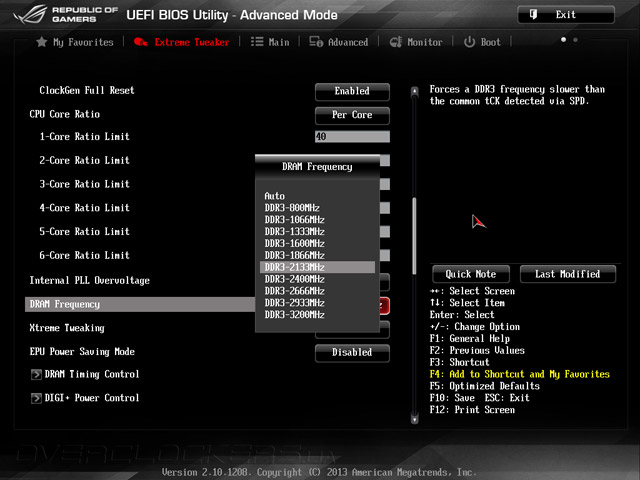This screenshot has height=480, width=640.
Task: Select DDR3-2666MHz option
Action: tap(317, 291)
